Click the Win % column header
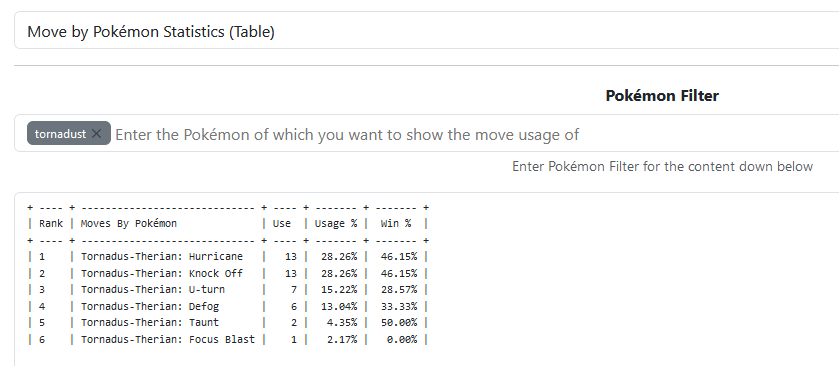 coord(396,224)
